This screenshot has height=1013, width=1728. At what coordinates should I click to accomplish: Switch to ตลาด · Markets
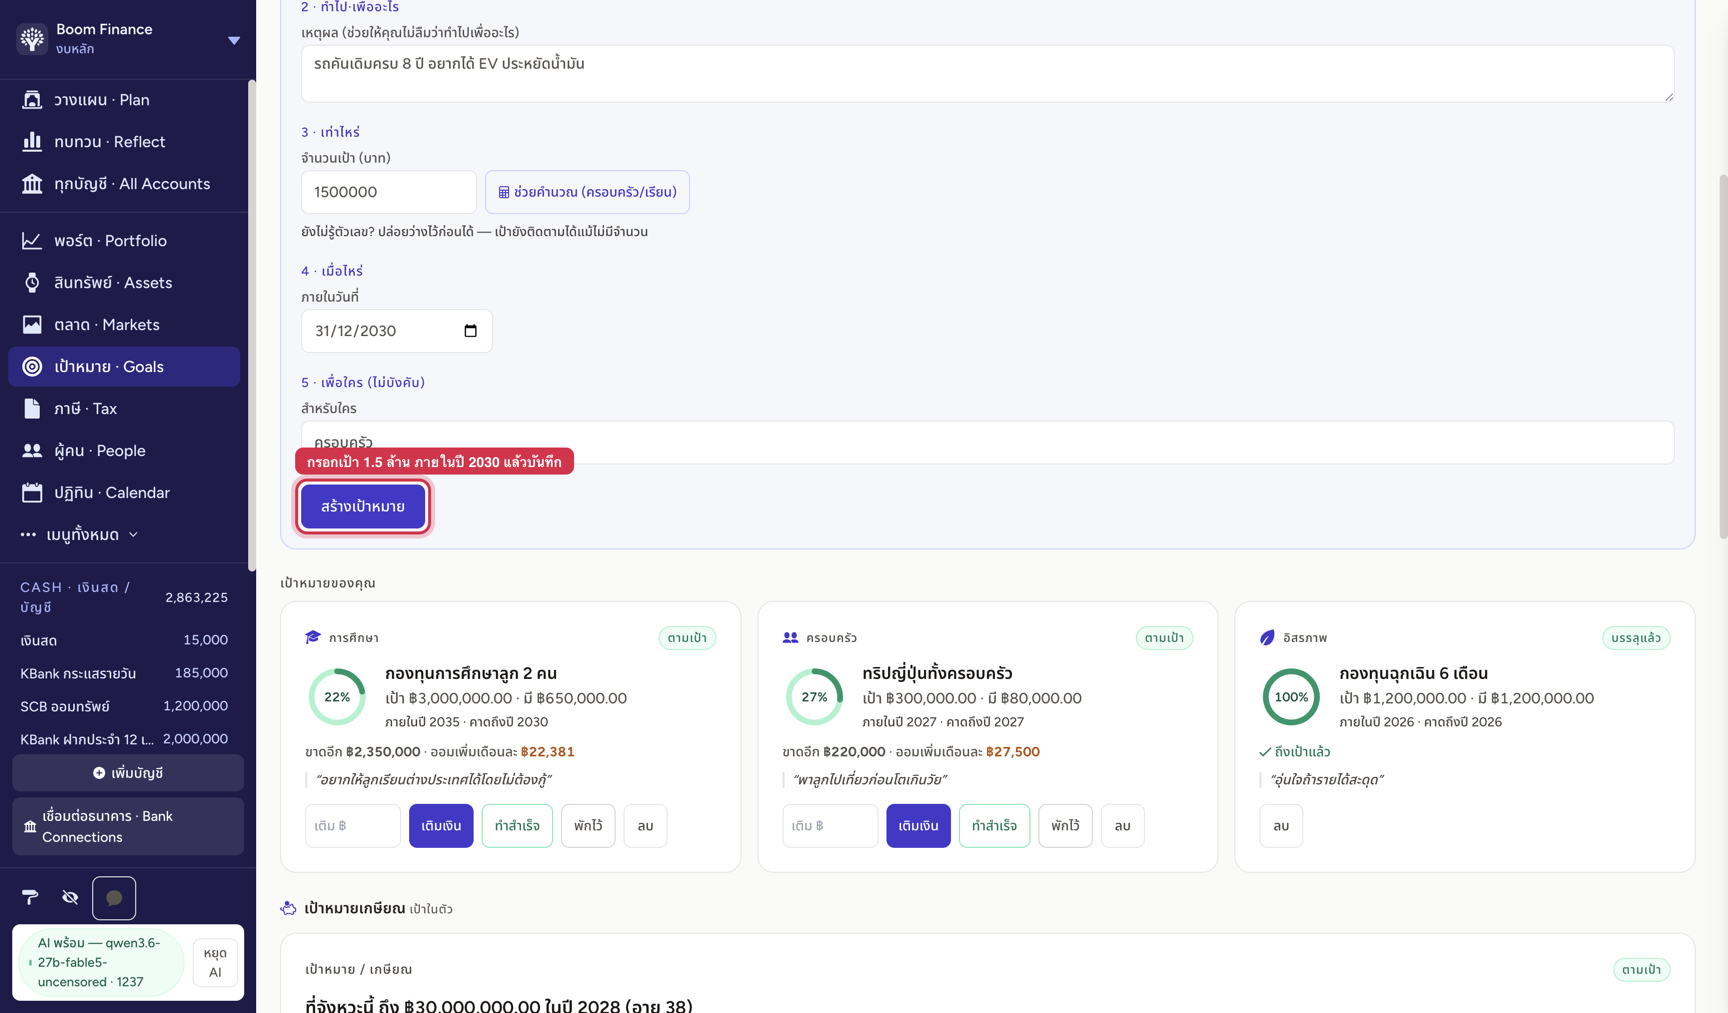[x=124, y=325]
